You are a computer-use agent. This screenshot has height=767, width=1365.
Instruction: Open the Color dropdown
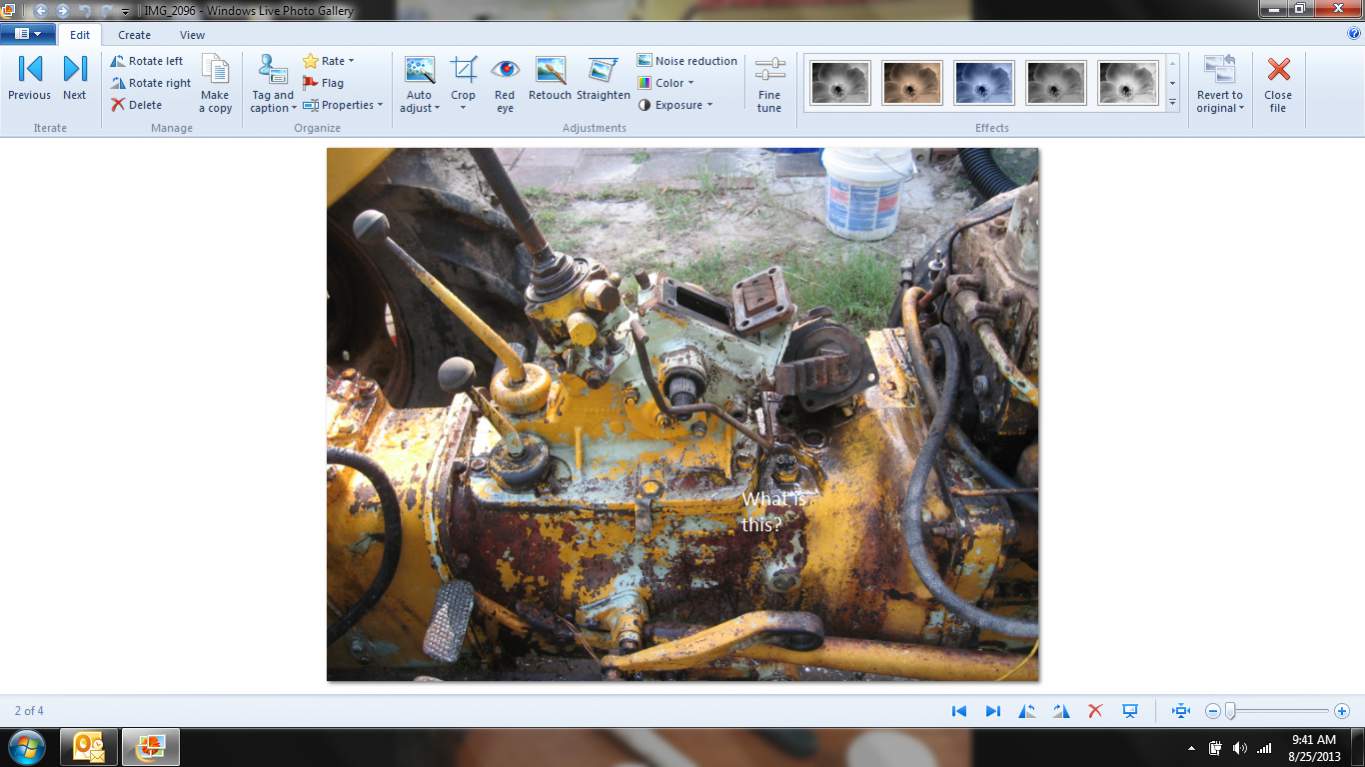675,83
